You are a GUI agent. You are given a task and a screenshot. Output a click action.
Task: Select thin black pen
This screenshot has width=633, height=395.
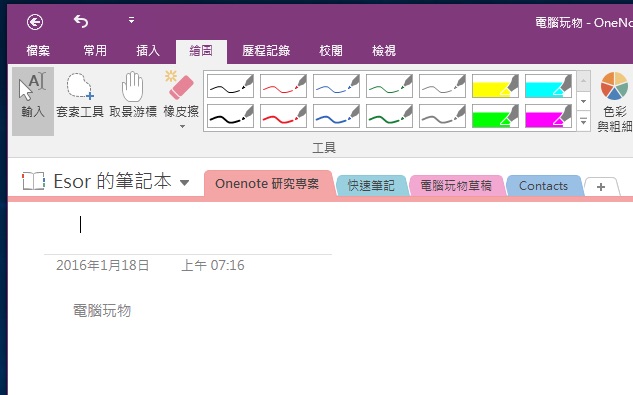231,86
